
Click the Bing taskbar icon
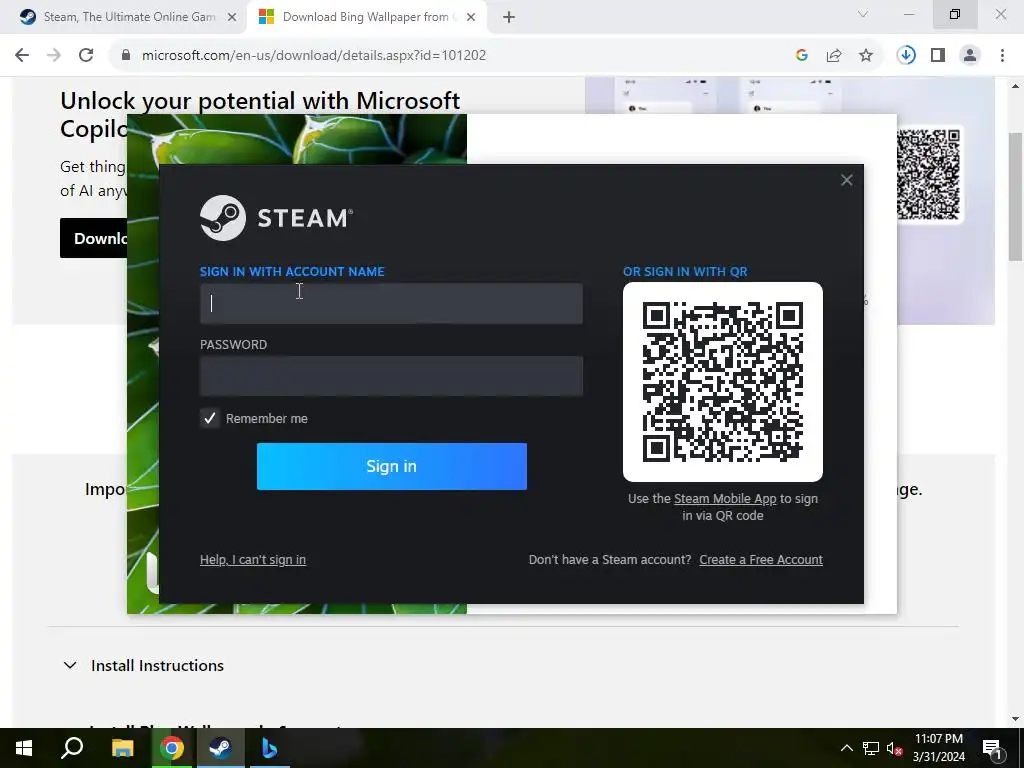[269, 748]
